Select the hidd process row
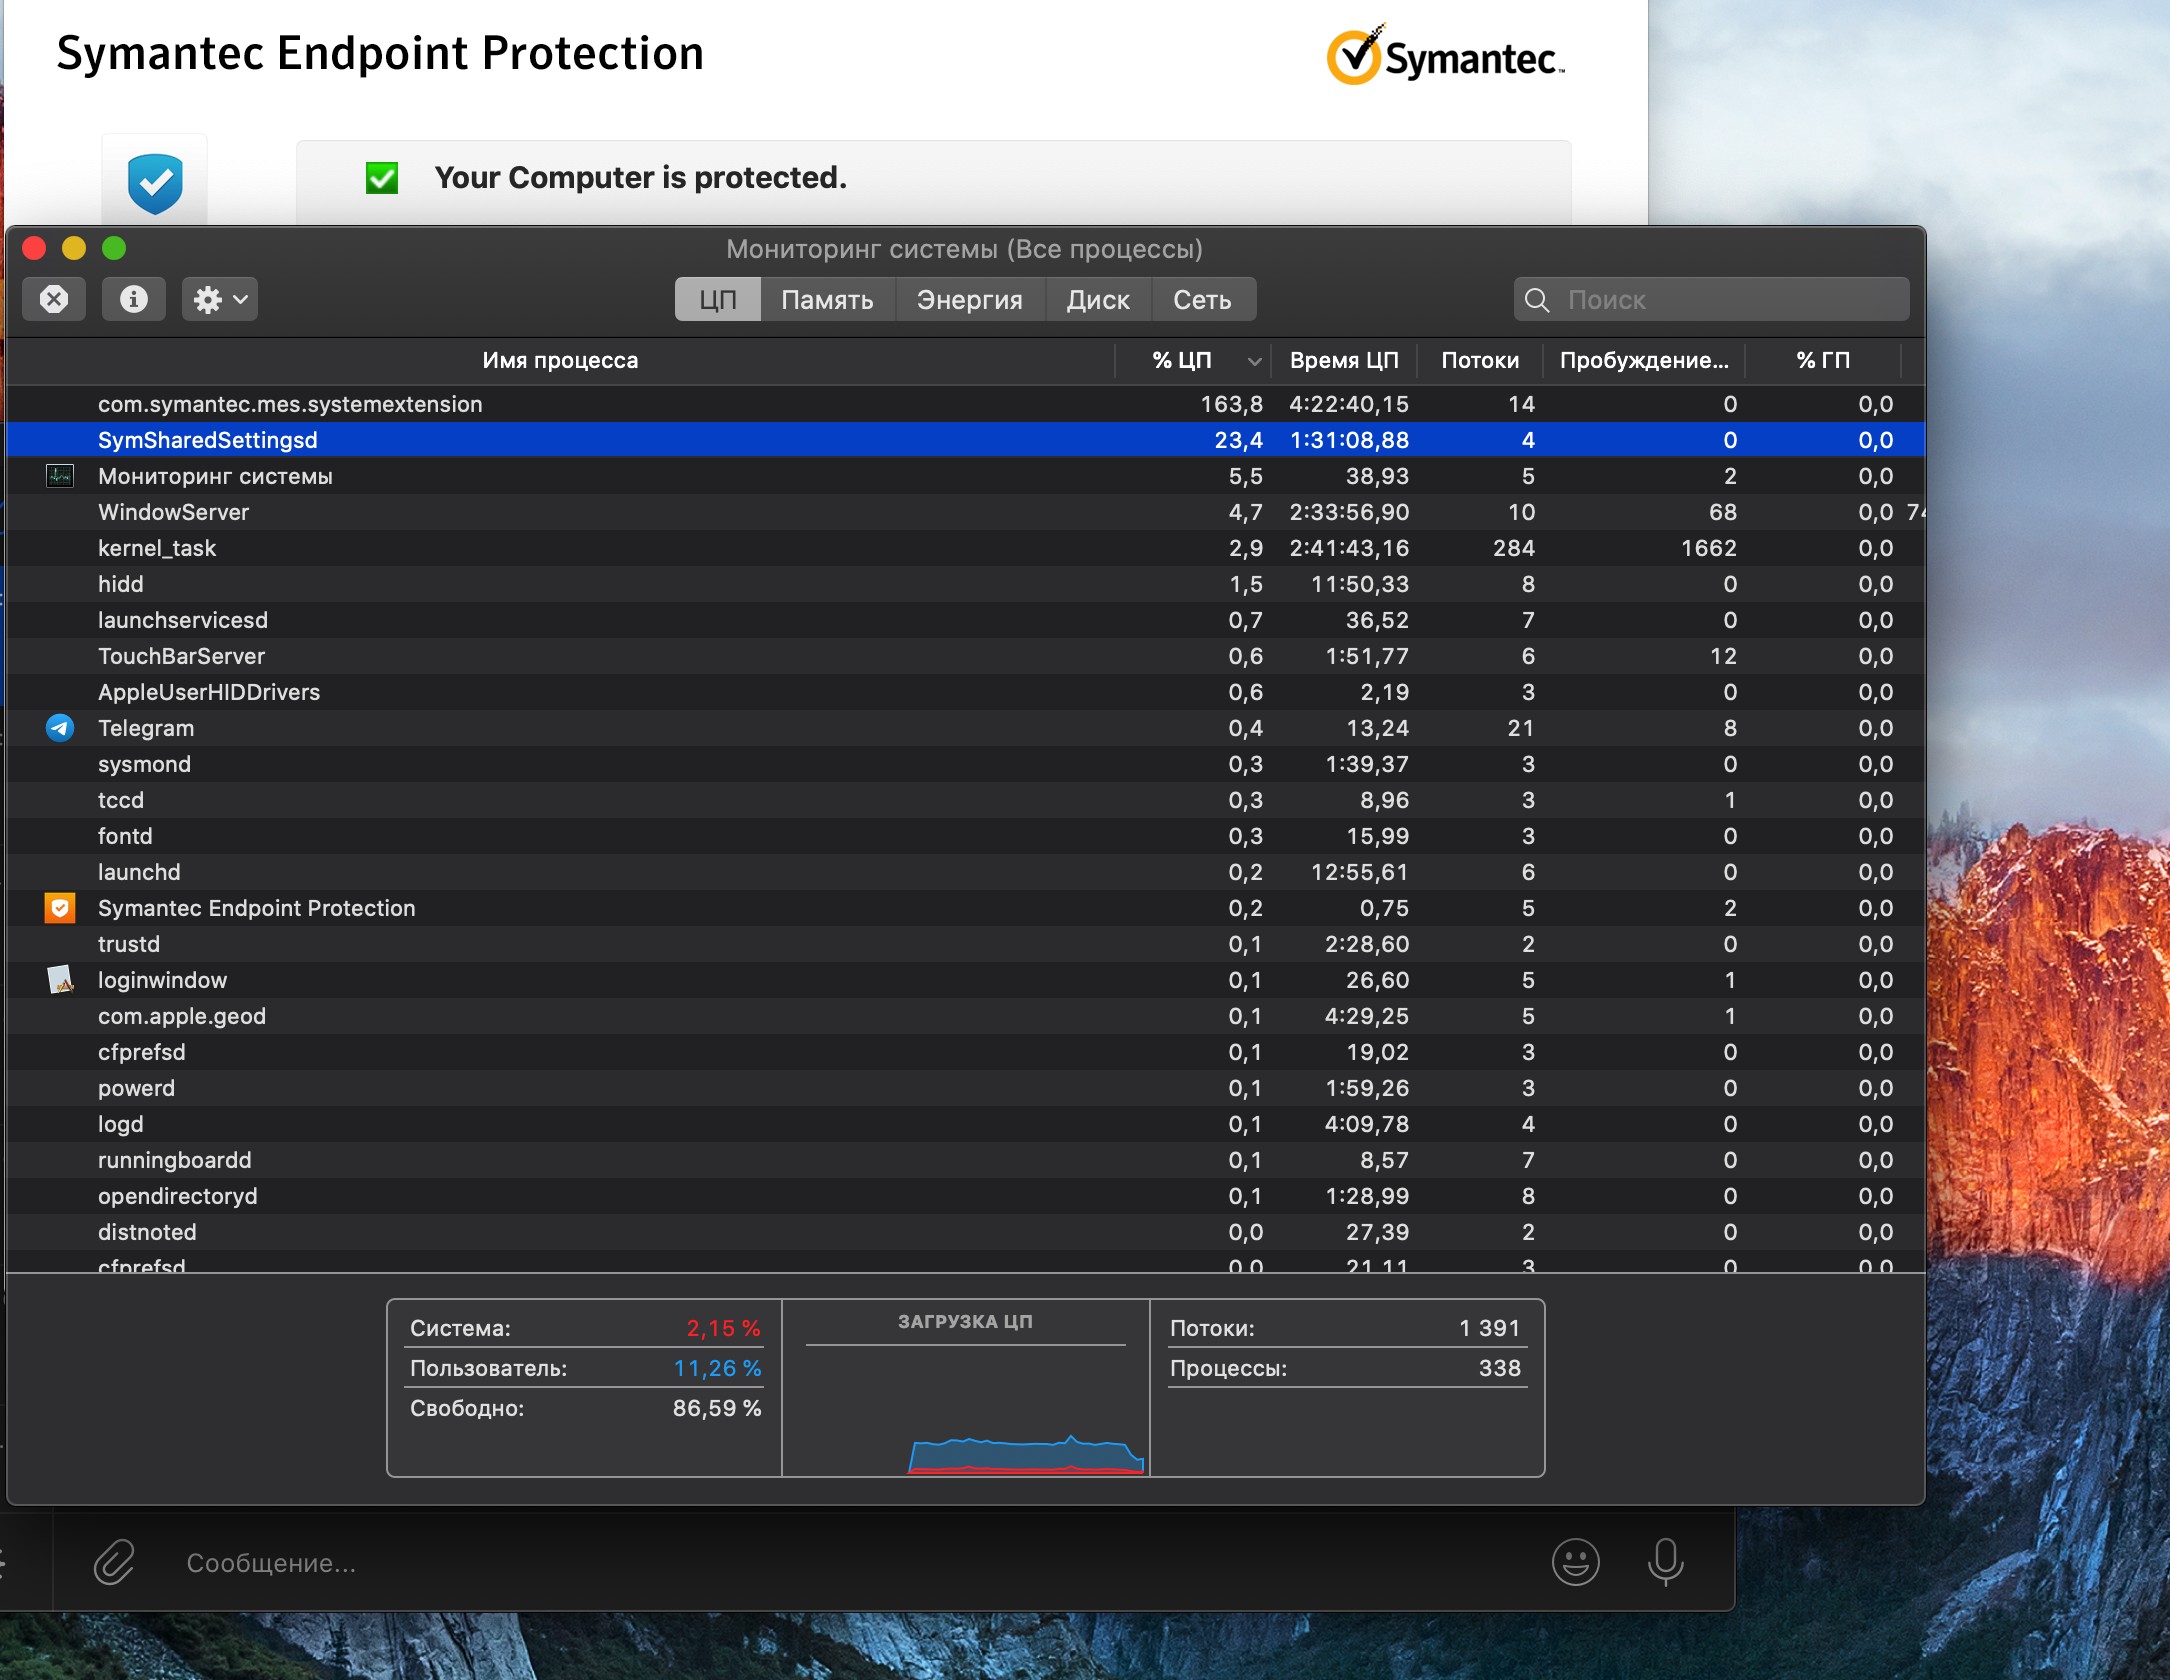 [x=966, y=584]
